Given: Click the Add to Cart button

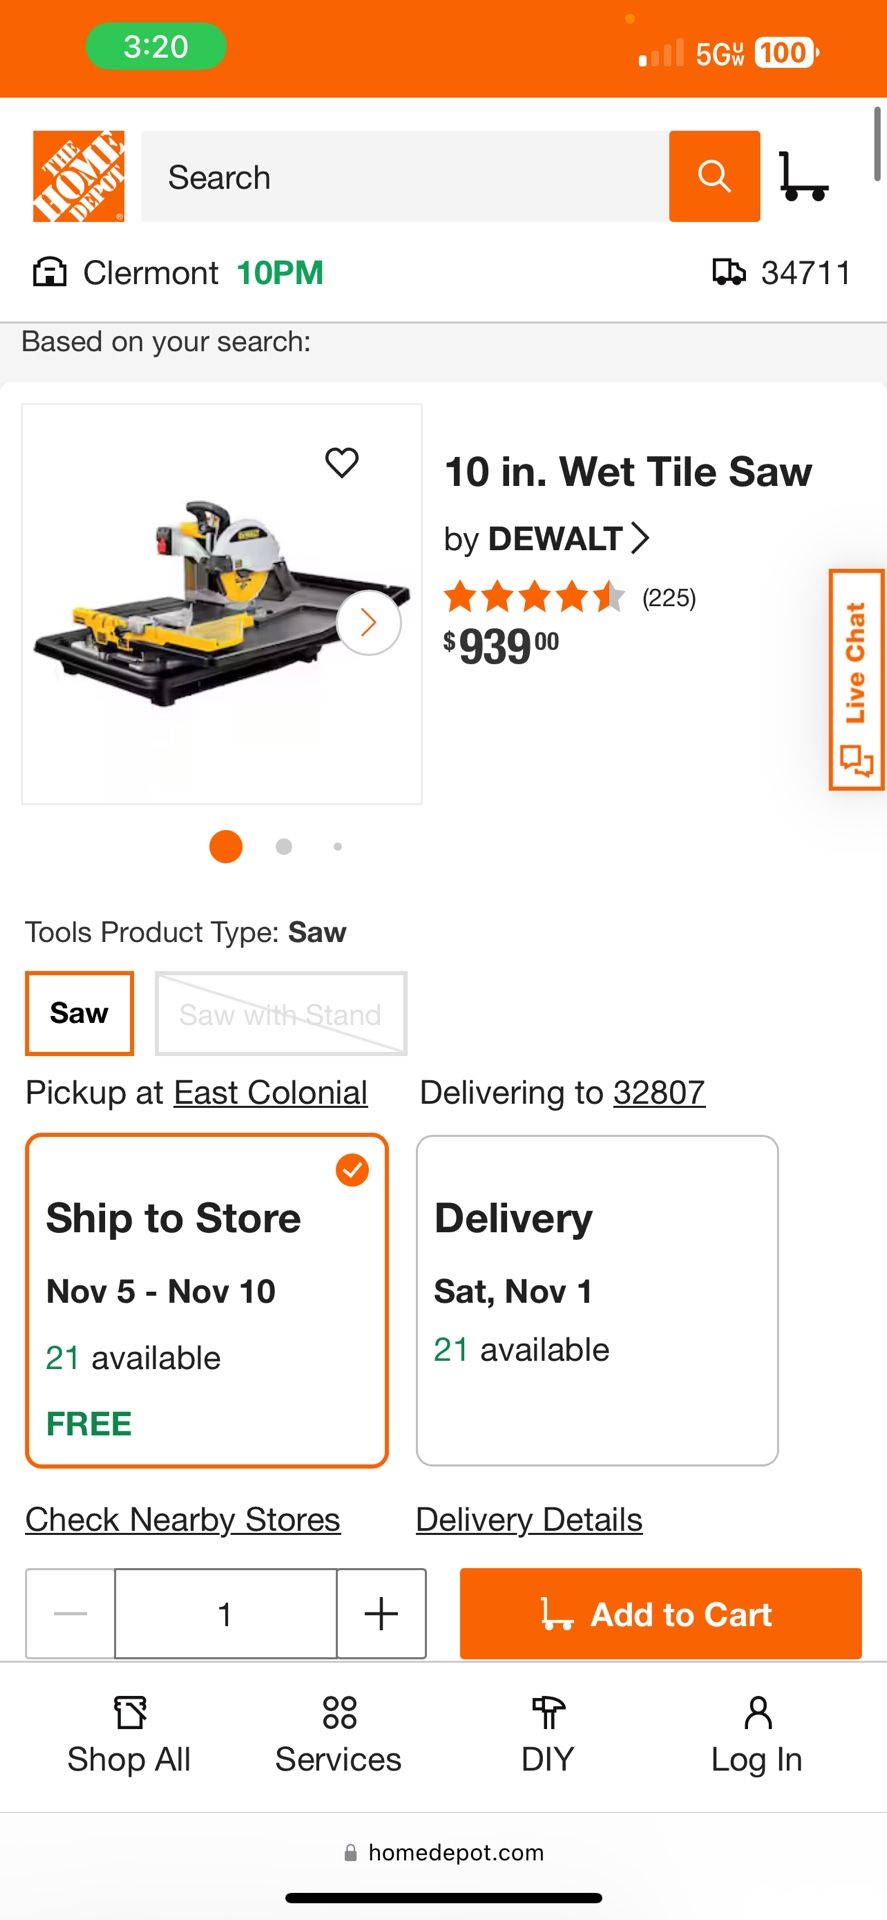Looking at the screenshot, I should tap(659, 1614).
